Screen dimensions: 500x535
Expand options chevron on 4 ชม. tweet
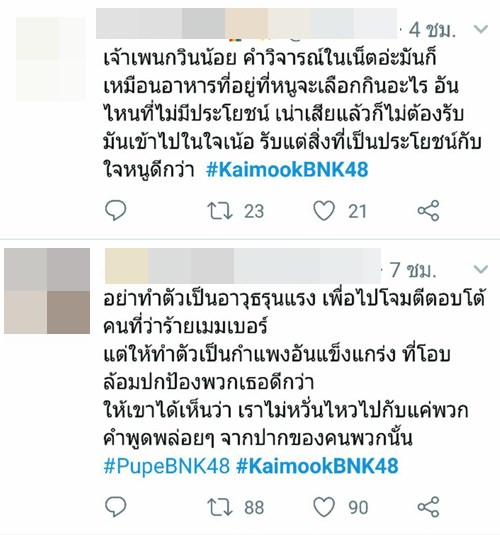tap(481, 29)
